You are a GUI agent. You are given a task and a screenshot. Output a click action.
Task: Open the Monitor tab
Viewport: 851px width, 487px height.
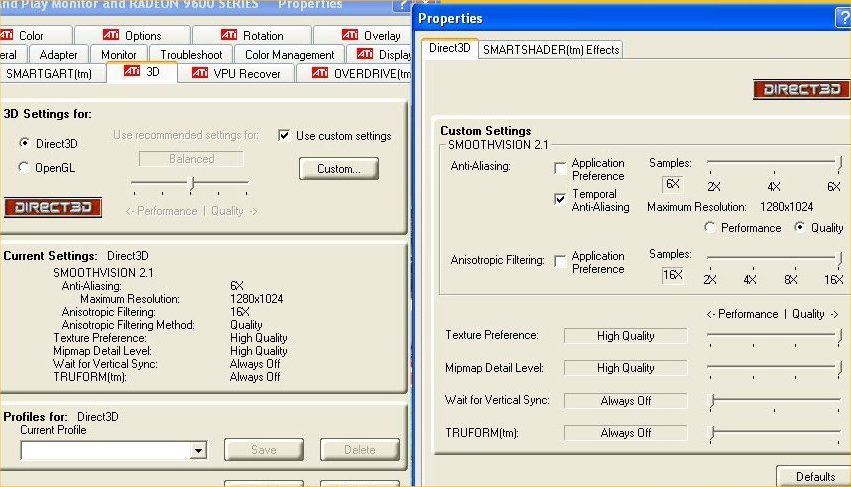pos(118,54)
